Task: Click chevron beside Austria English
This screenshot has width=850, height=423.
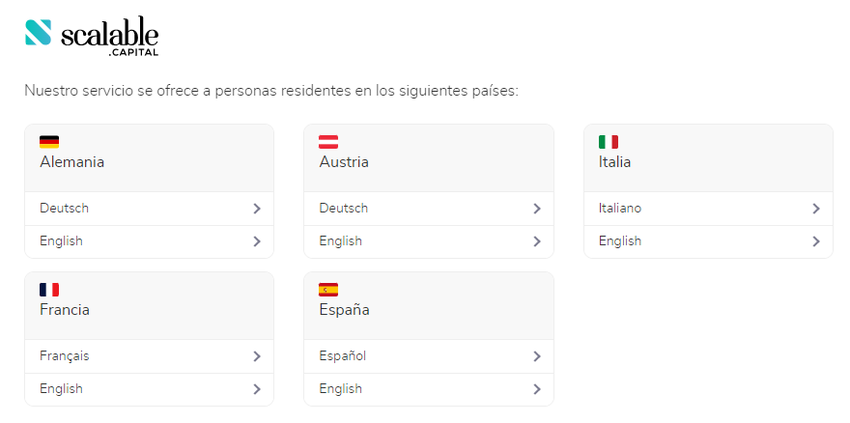Action: [537, 241]
